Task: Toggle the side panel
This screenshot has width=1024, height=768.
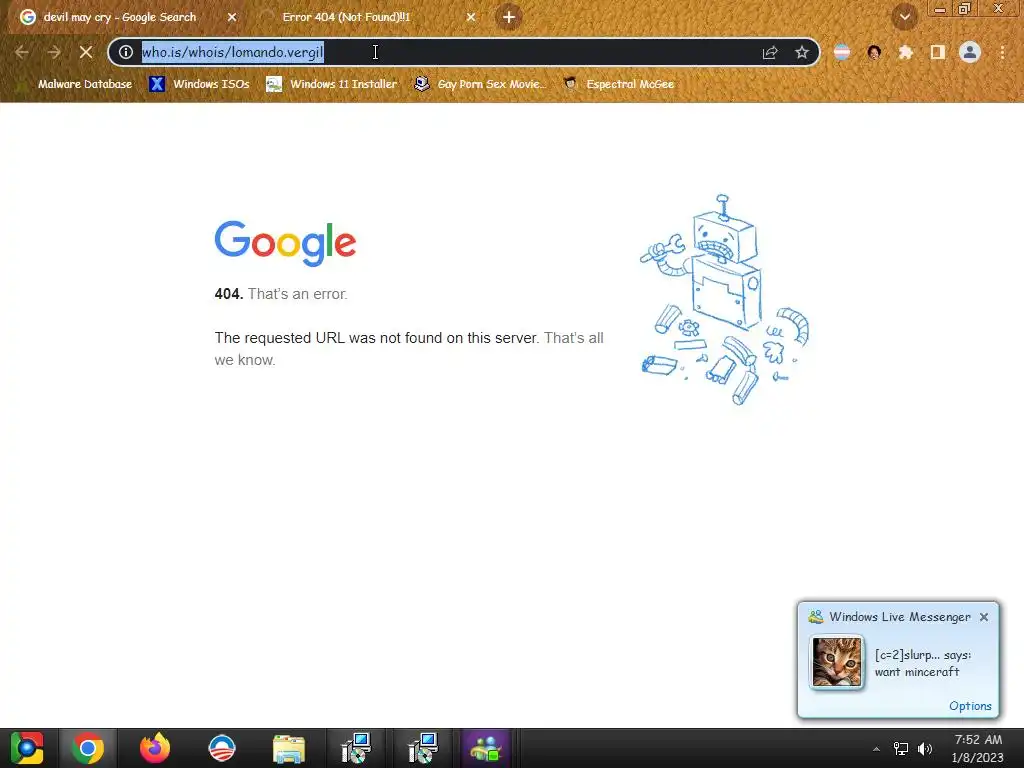Action: 938,52
